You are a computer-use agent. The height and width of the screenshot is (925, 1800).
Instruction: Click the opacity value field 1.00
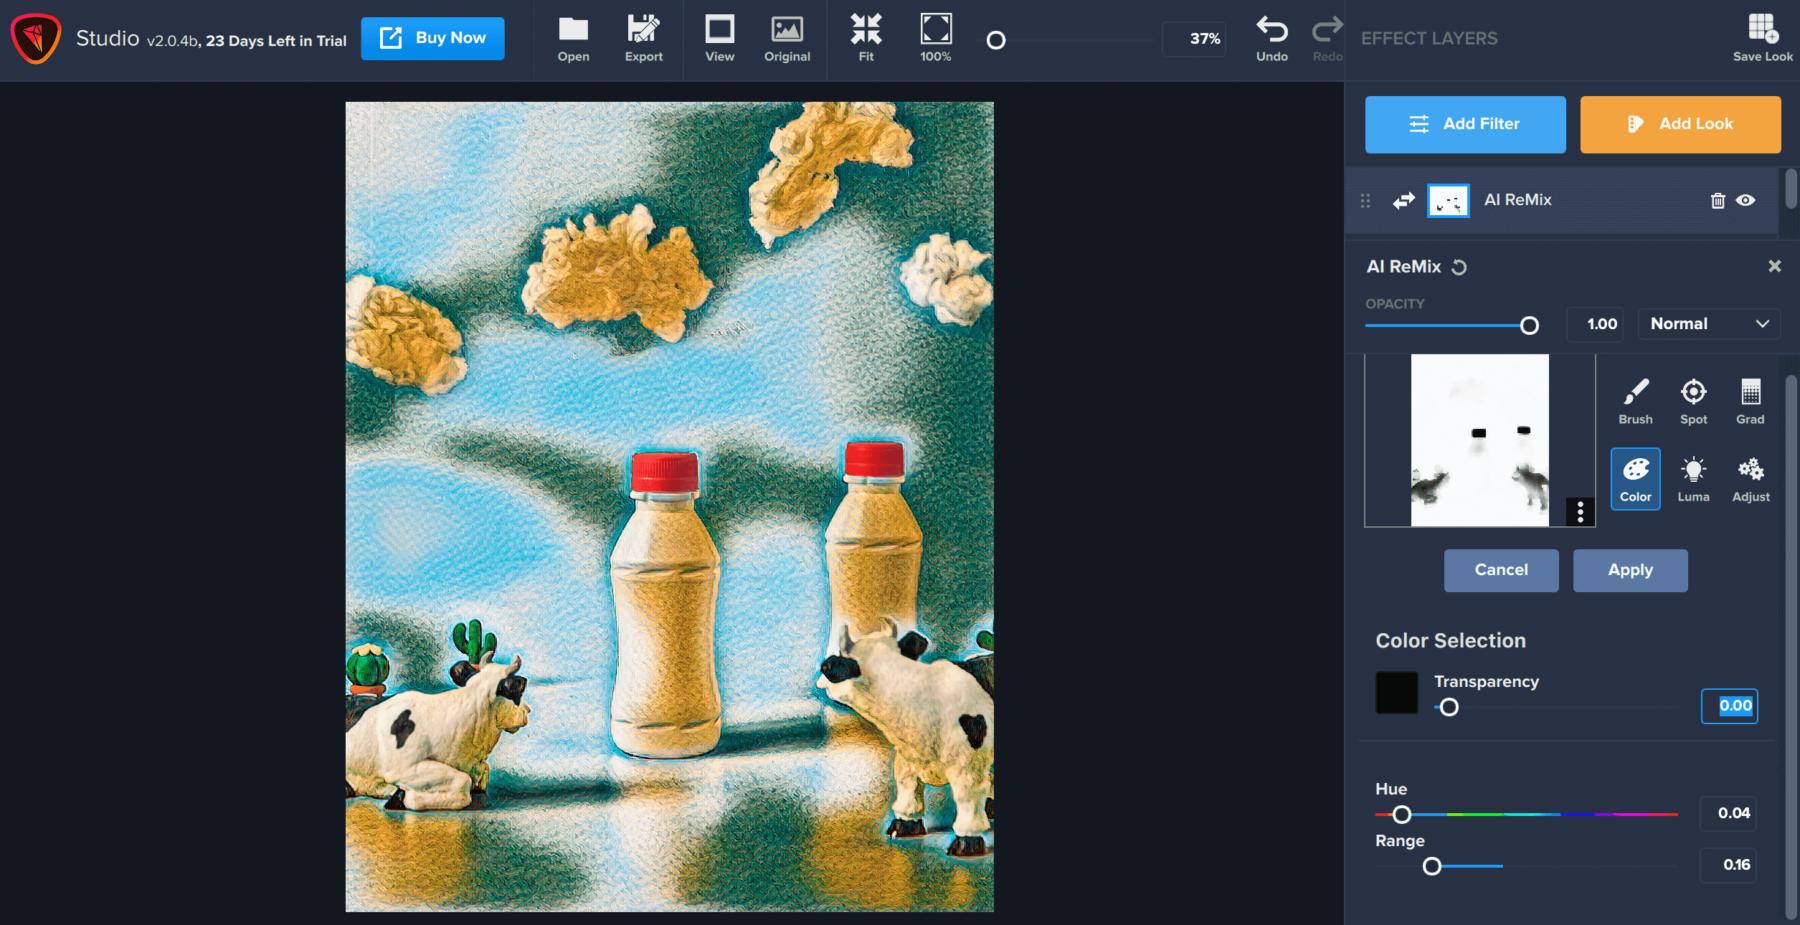(1596, 324)
